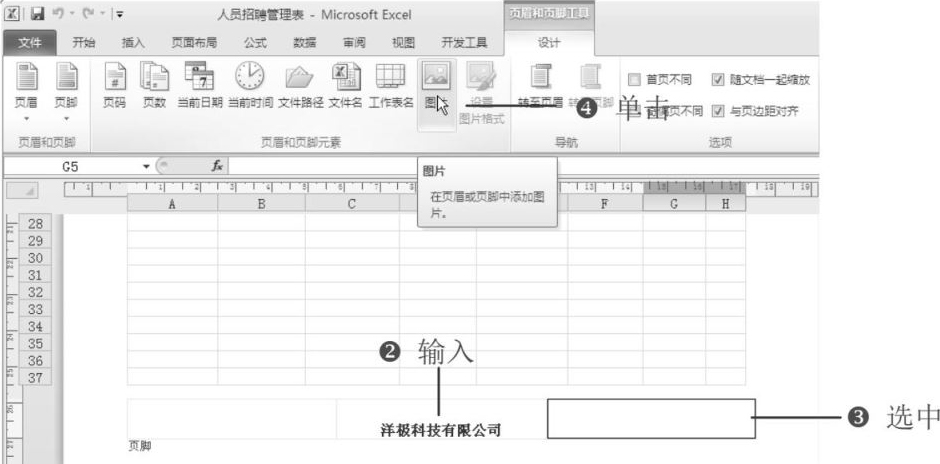The image size is (940, 464).
Task: Select column G header
Action: [x=674, y=204]
